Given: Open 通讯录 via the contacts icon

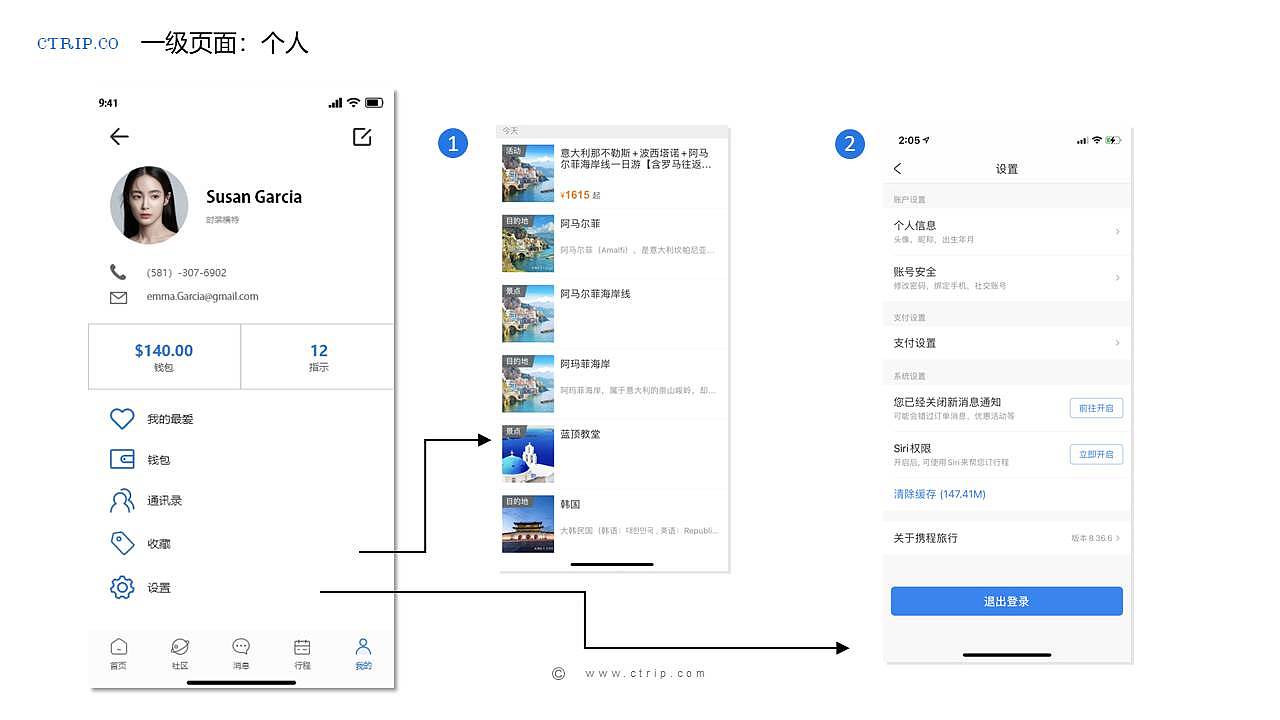Looking at the screenshot, I should [x=122, y=500].
